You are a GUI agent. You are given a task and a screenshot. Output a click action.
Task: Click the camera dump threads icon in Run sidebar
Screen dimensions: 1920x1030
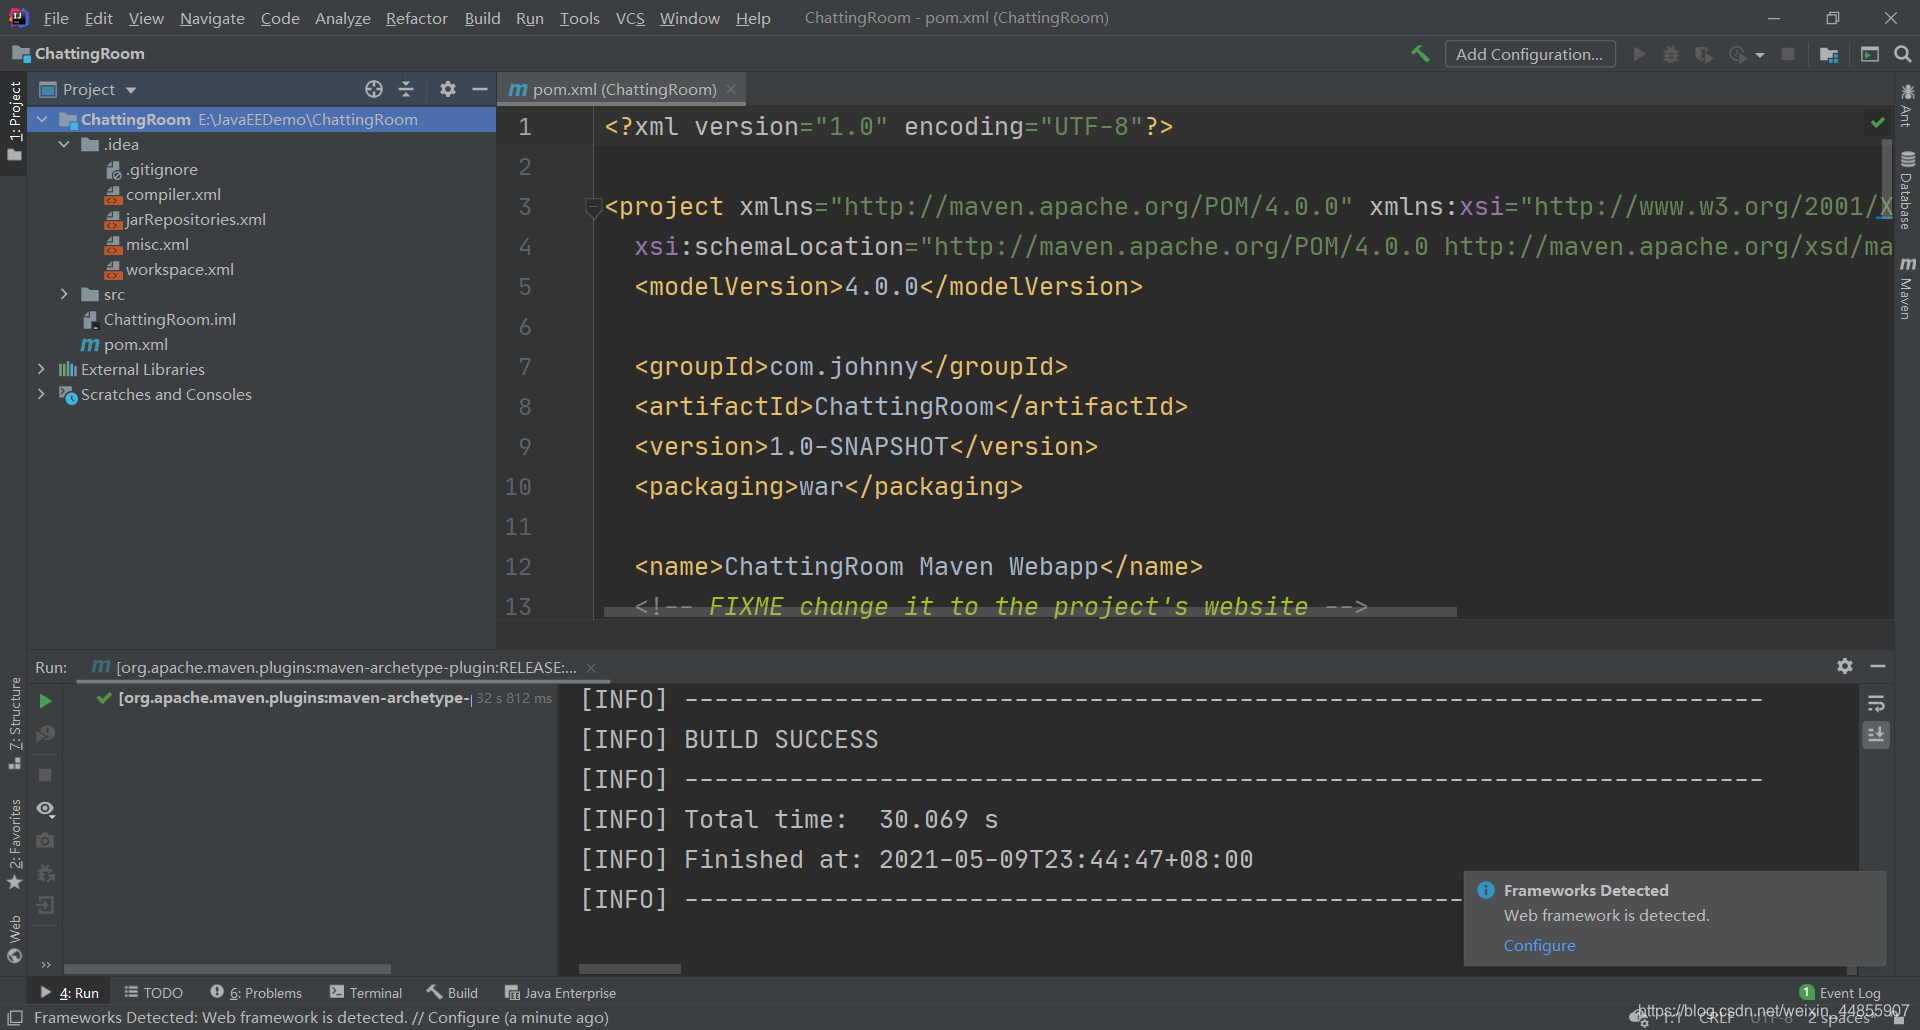[x=45, y=841]
